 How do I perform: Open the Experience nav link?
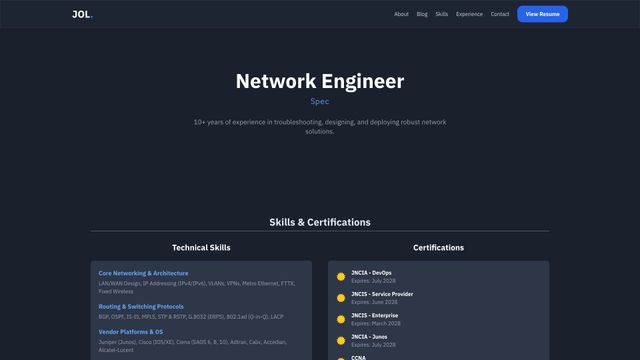(469, 14)
